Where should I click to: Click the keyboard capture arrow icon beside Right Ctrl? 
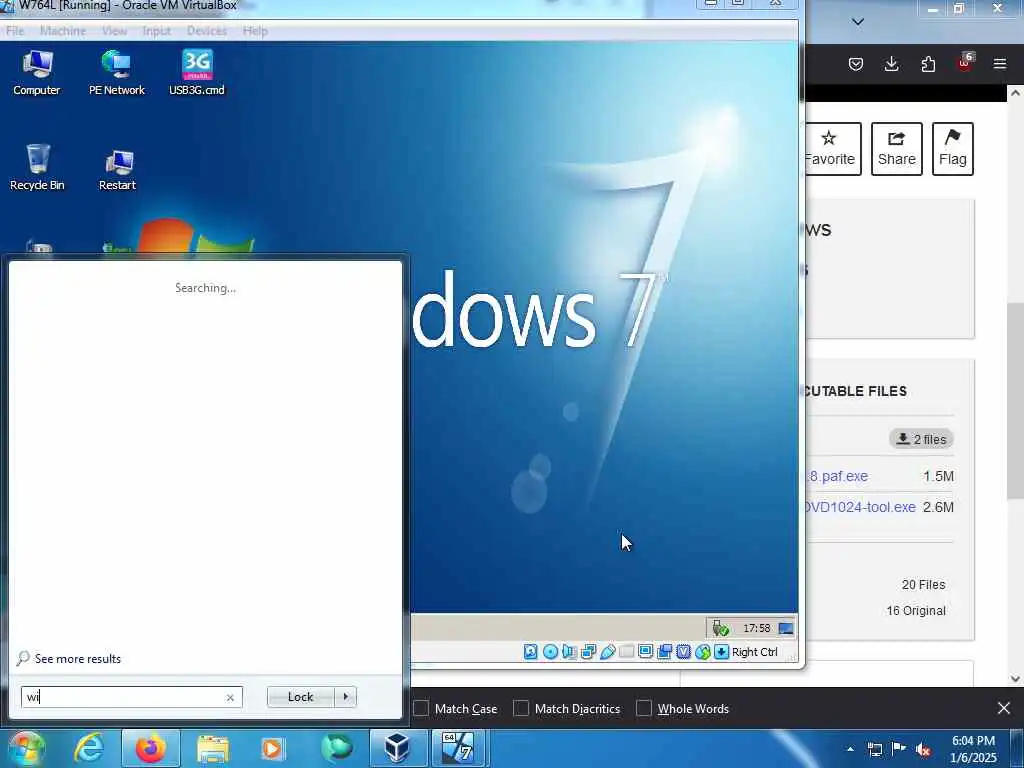(721, 652)
